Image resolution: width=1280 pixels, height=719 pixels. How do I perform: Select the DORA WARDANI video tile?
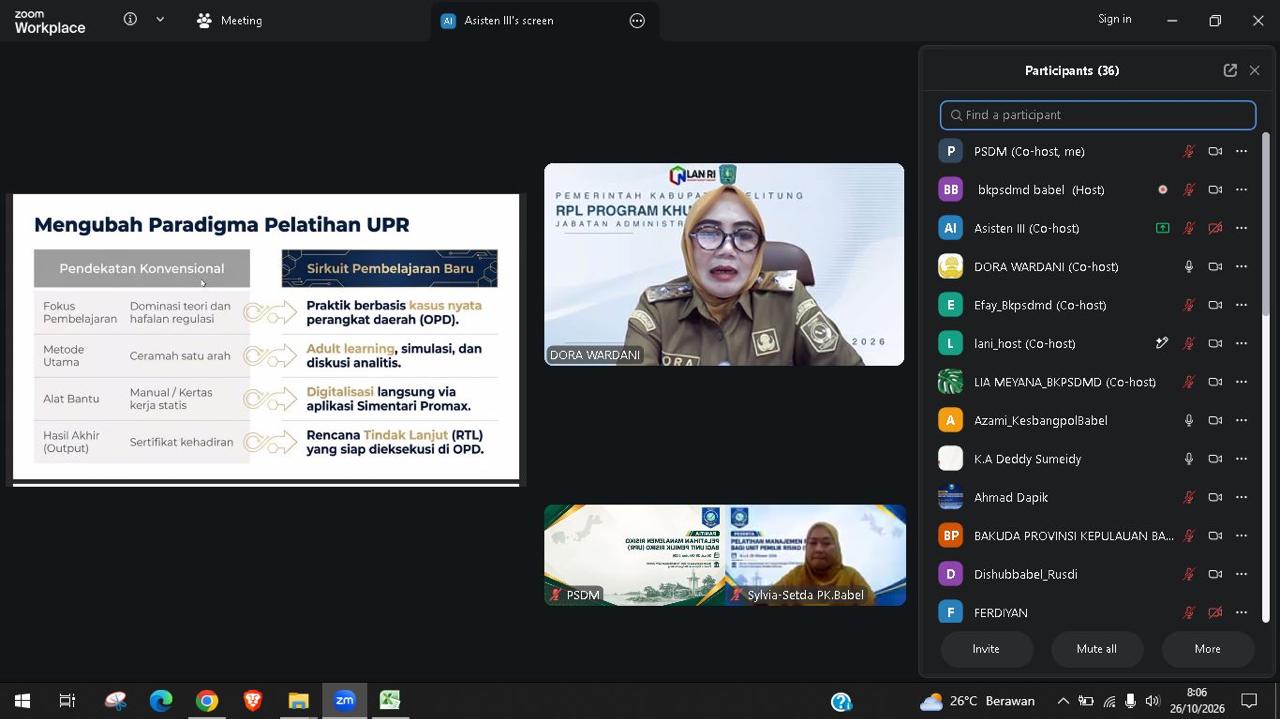click(x=724, y=264)
